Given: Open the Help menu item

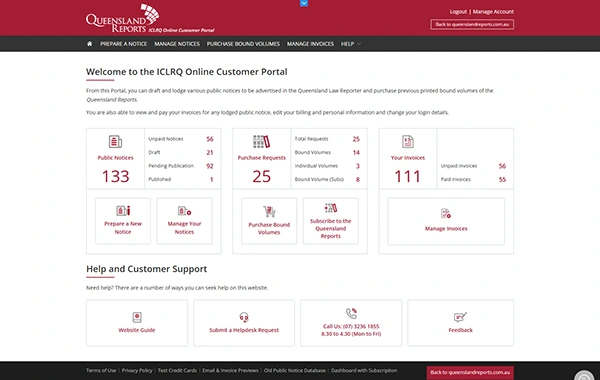Looking at the screenshot, I should [347, 44].
